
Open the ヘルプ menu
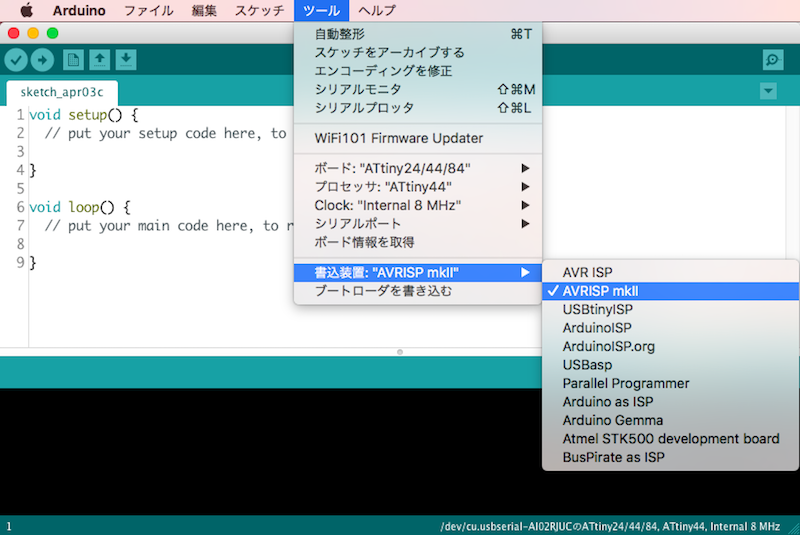point(377,11)
